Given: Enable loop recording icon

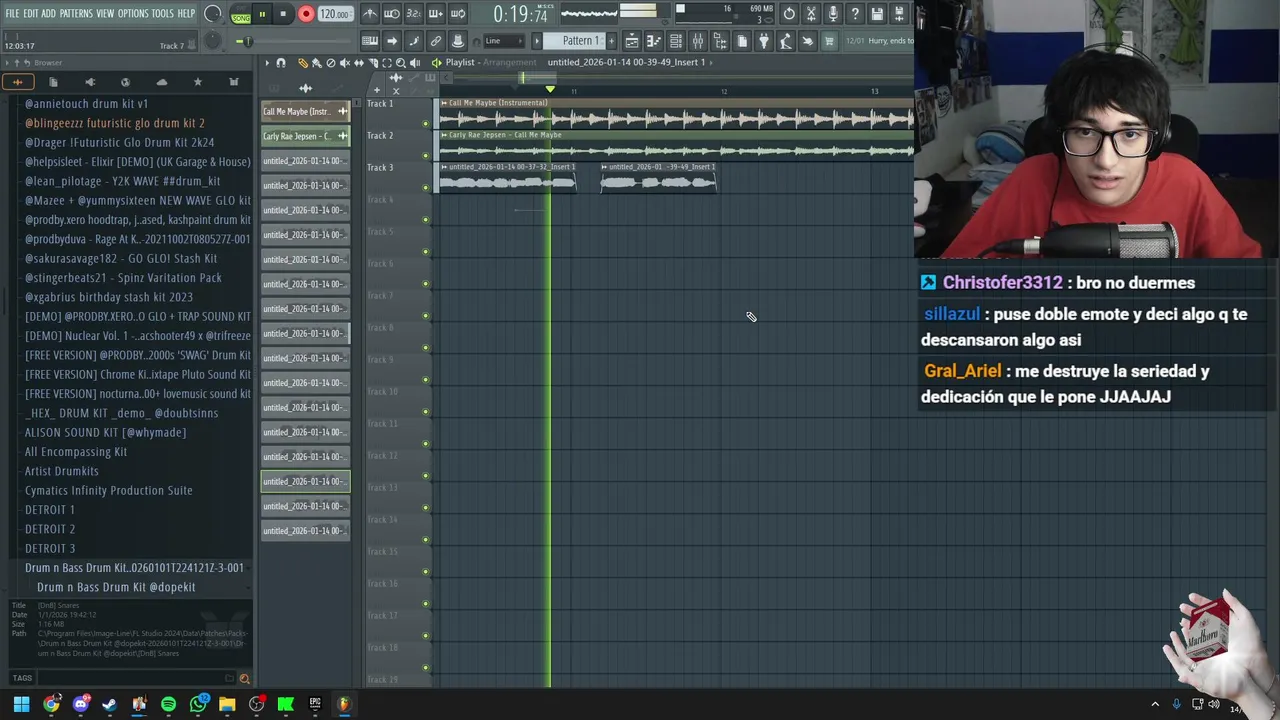Looking at the screenshot, I should point(458,14).
